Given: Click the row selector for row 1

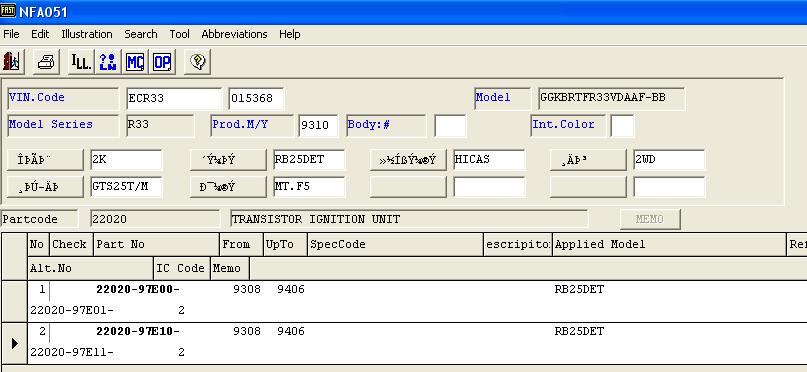Looking at the screenshot, I should pyautogui.click(x=14, y=302).
